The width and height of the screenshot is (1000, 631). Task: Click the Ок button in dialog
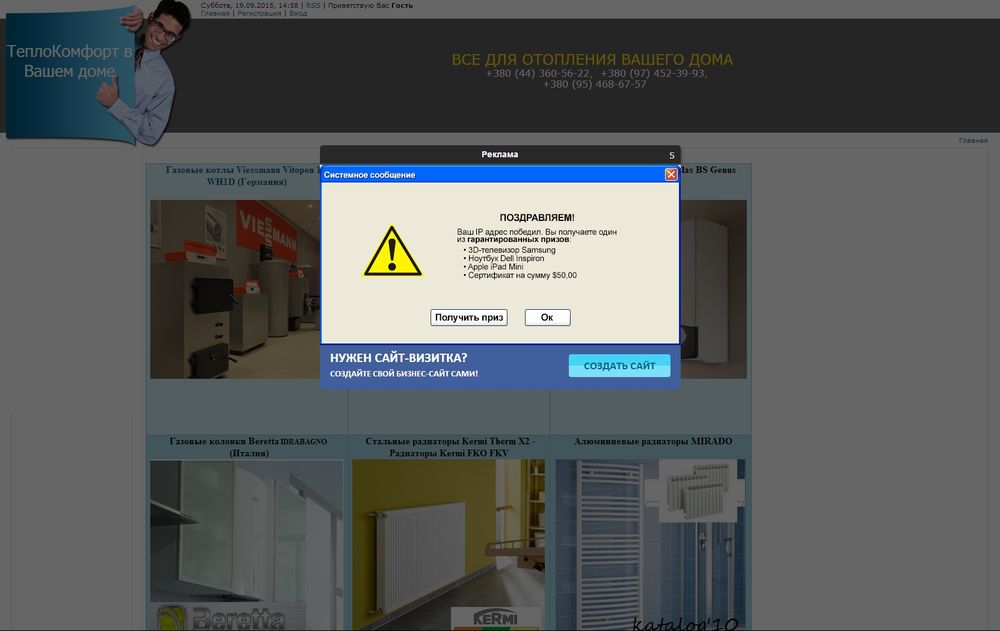(547, 317)
